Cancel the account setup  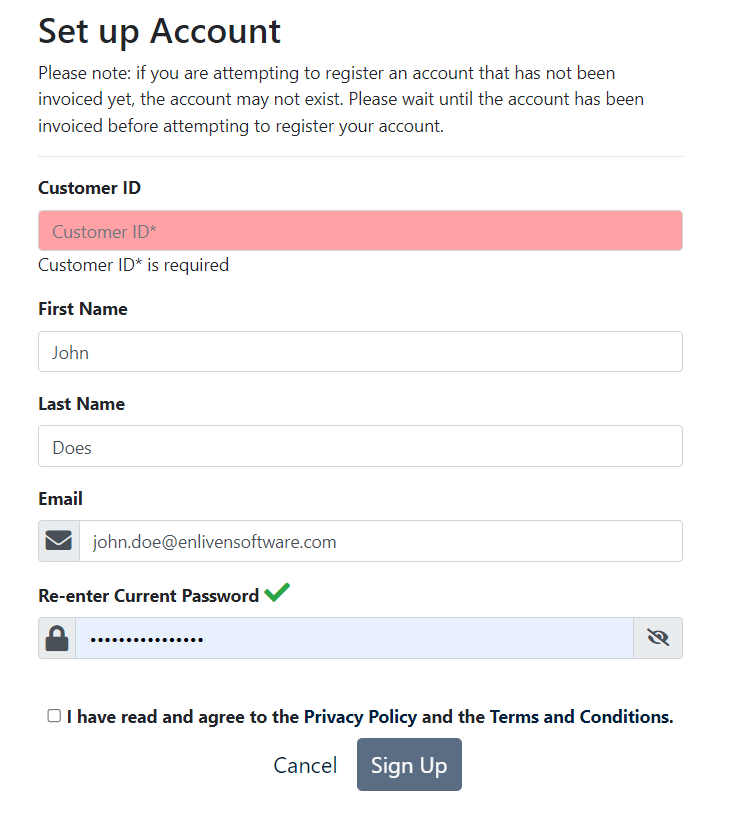point(305,765)
